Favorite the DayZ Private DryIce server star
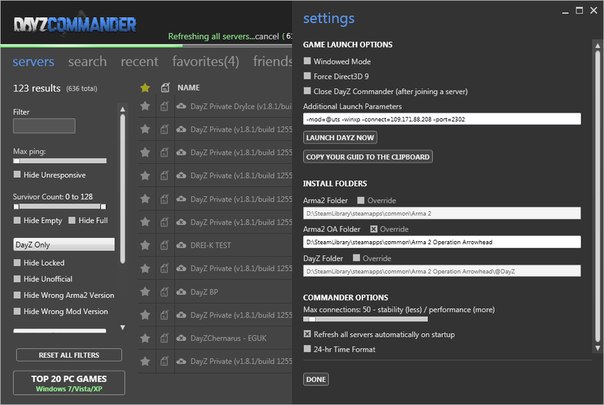Viewport: 604px width, 405px height. tap(145, 106)
